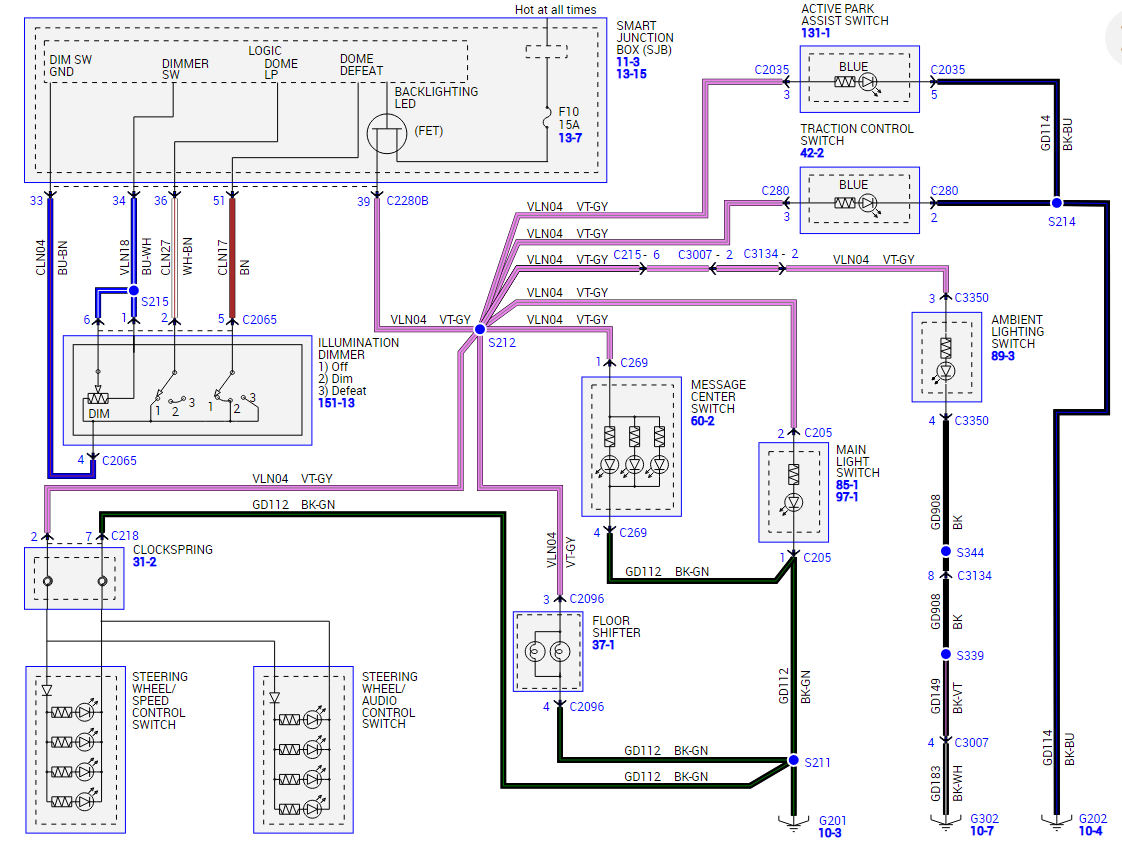Image resolution: width=1122 pixels, height=853 pixels.
Task: Click the ILLUMINATION DIMMER title
Action: pos(358,348)
